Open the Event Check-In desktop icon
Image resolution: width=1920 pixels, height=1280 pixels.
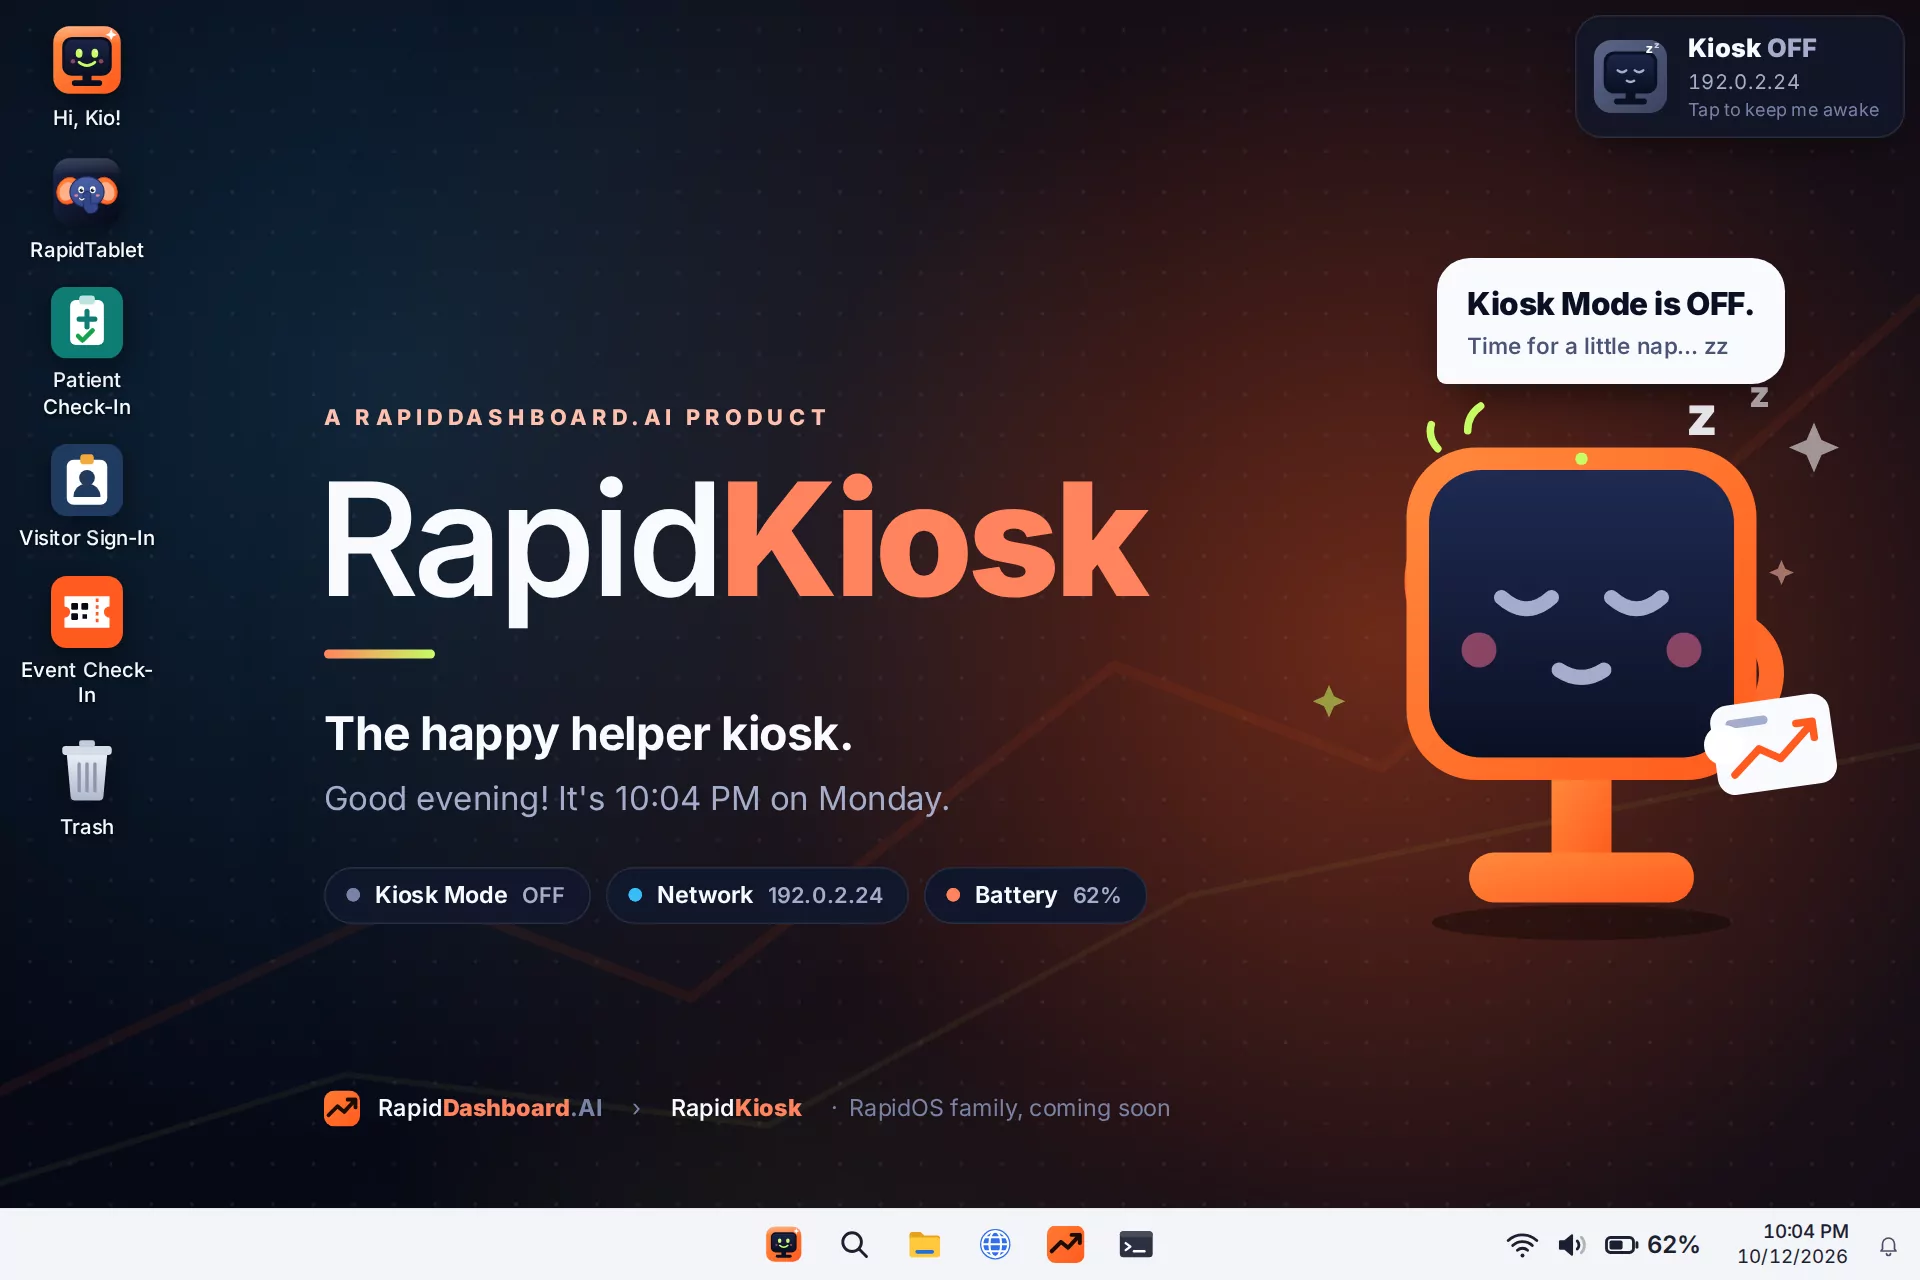point(87,641)
